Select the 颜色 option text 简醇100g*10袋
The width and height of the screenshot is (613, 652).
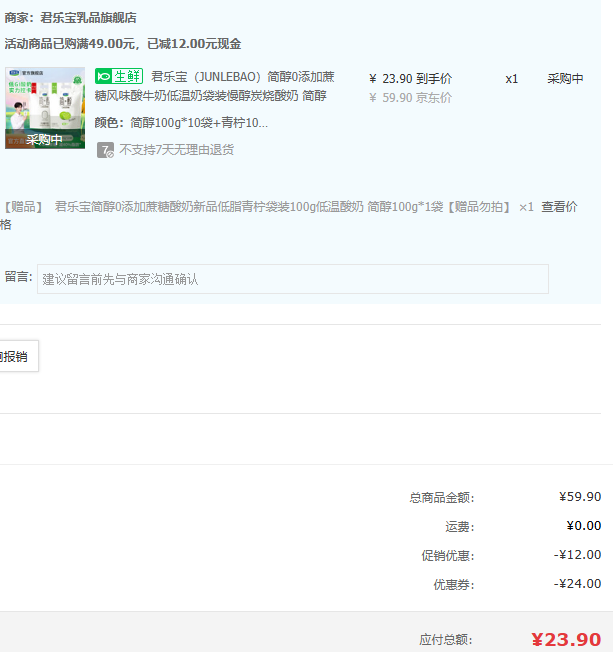[199, 123]
